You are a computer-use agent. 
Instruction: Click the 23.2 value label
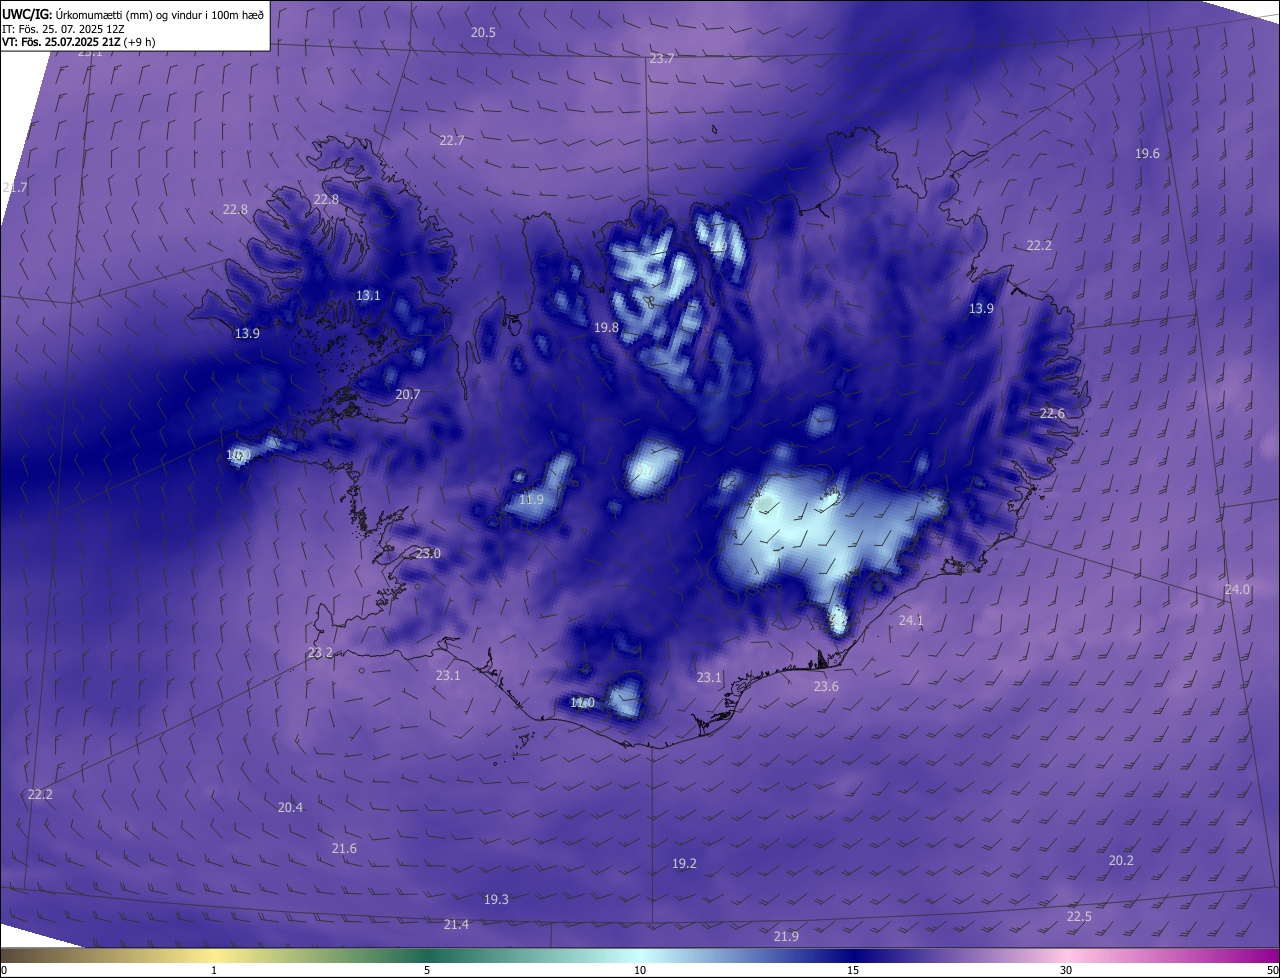pos(320,653)
